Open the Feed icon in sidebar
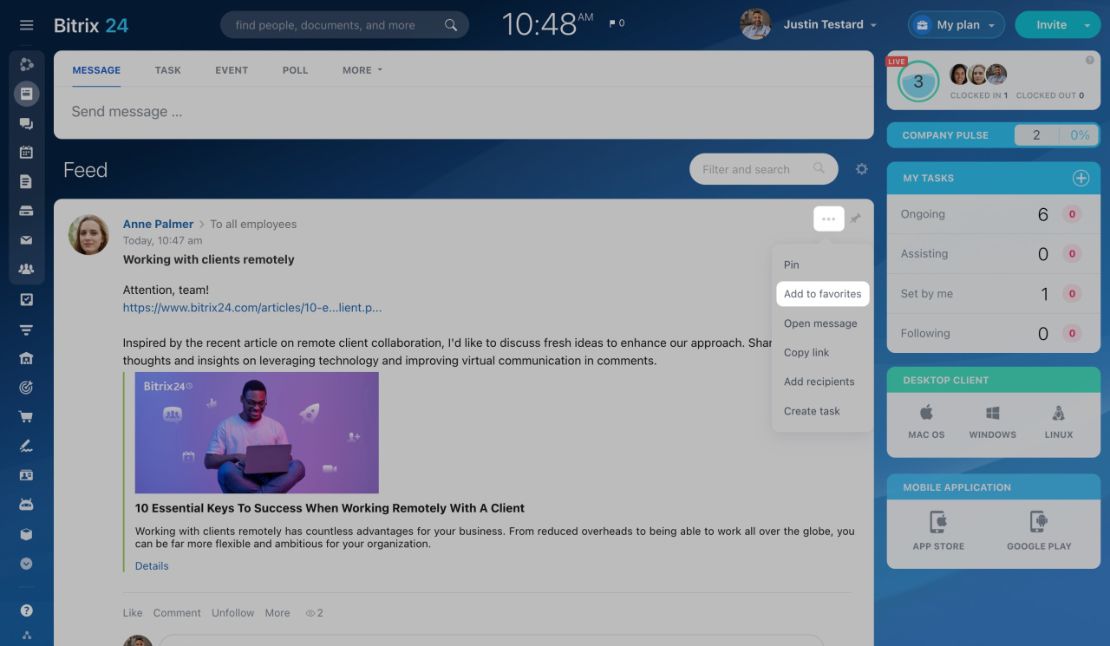 tap(26, 93)
